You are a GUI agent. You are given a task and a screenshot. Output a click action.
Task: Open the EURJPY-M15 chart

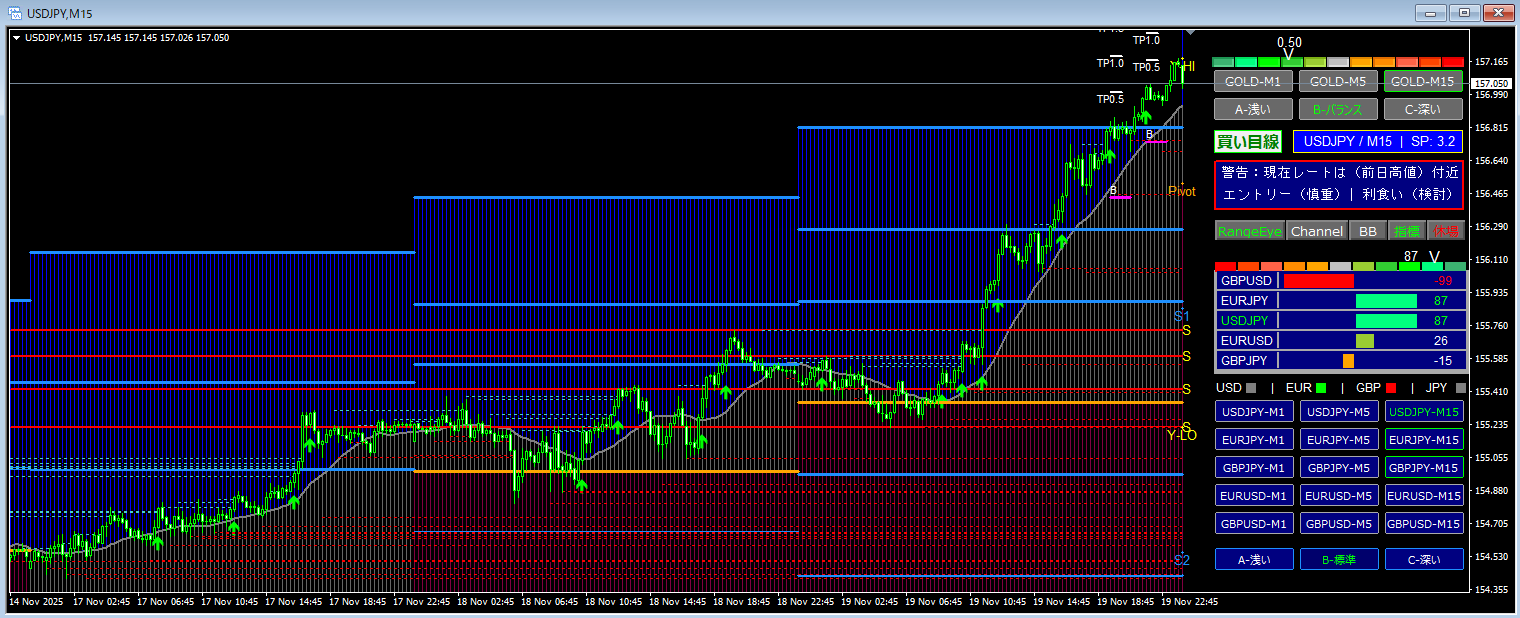point(1424,439)
